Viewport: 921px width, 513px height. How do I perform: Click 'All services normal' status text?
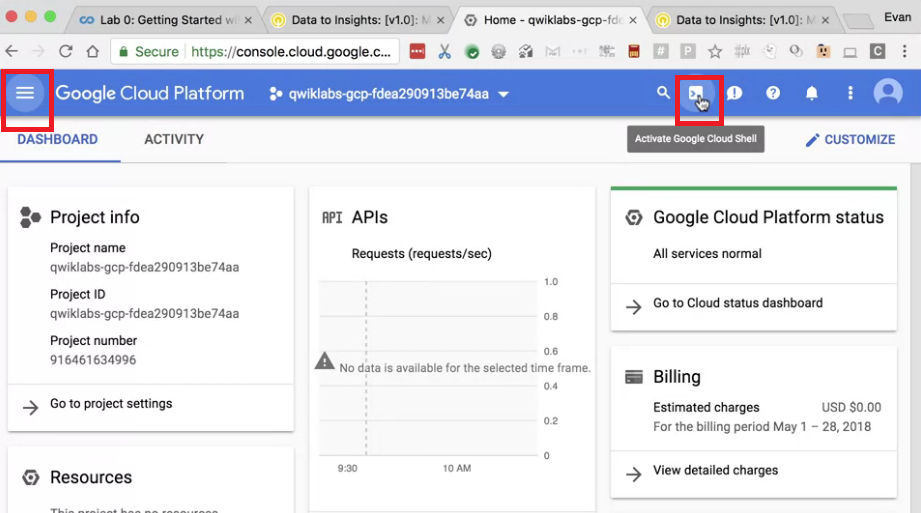707,253
